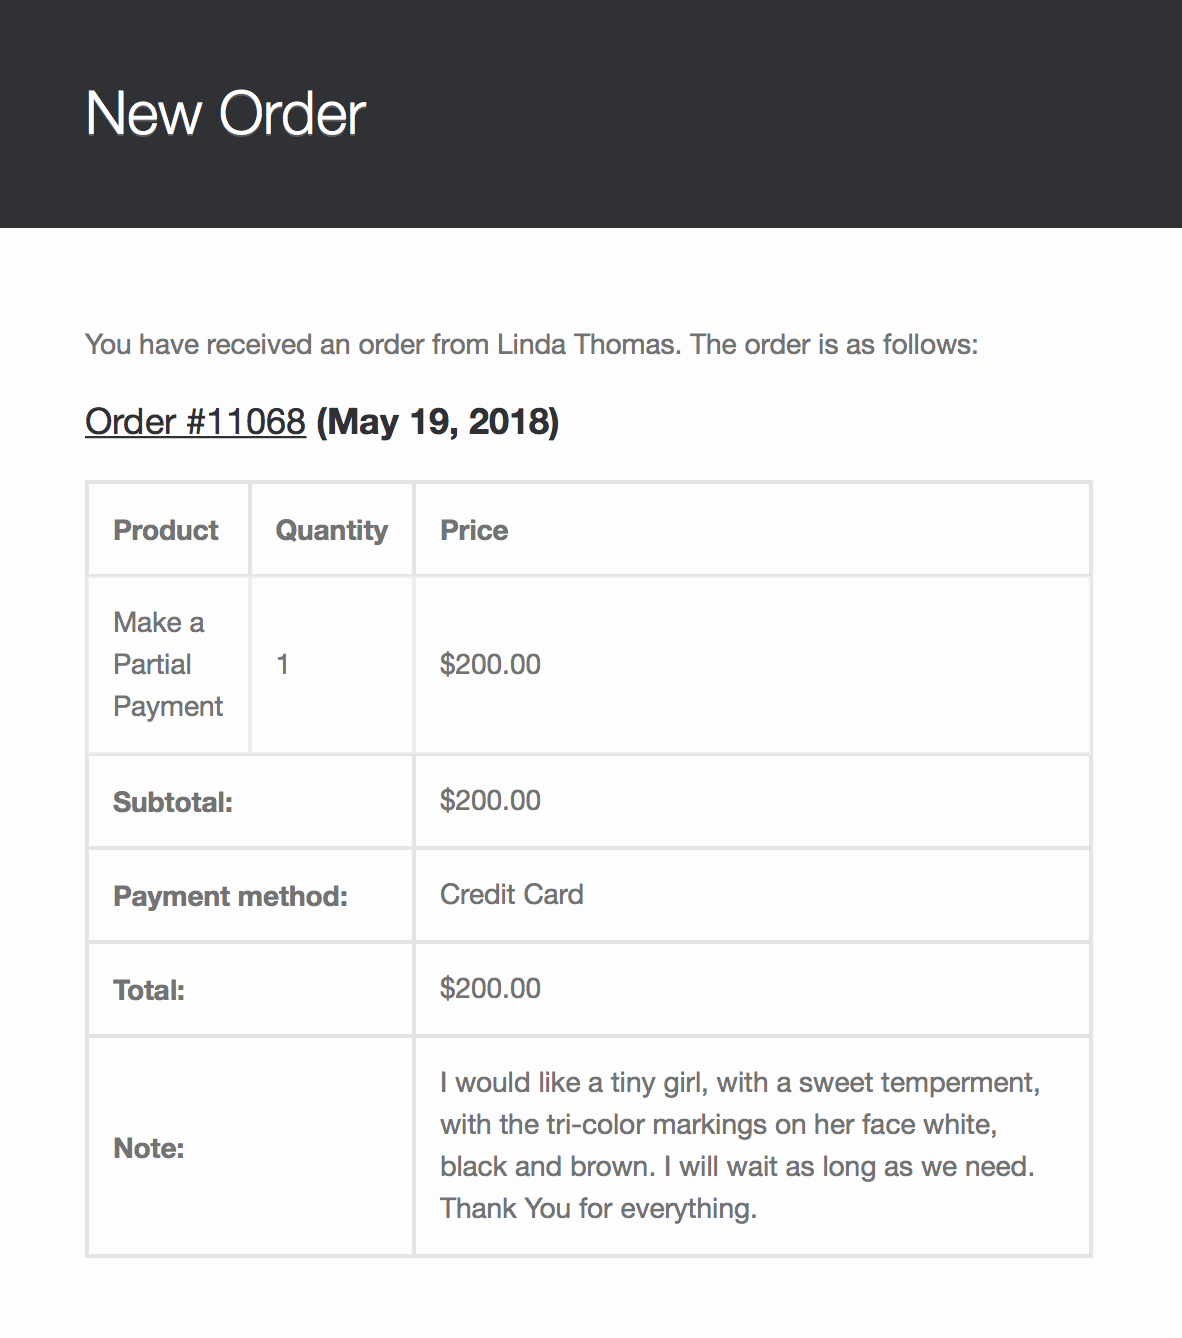Click the customer note about tiny girl

coord(740,1145)
